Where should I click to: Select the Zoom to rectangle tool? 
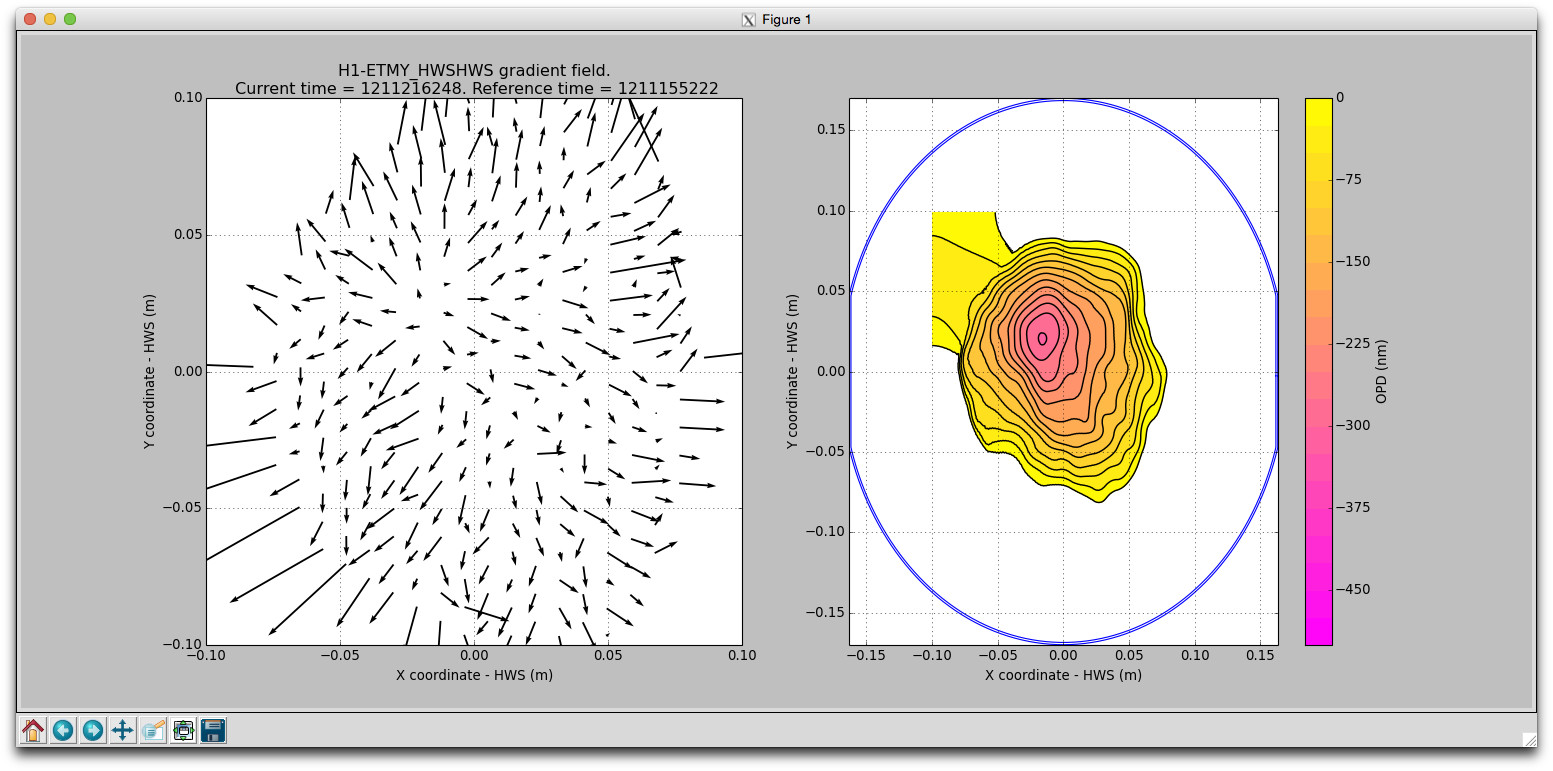(153, 731)
